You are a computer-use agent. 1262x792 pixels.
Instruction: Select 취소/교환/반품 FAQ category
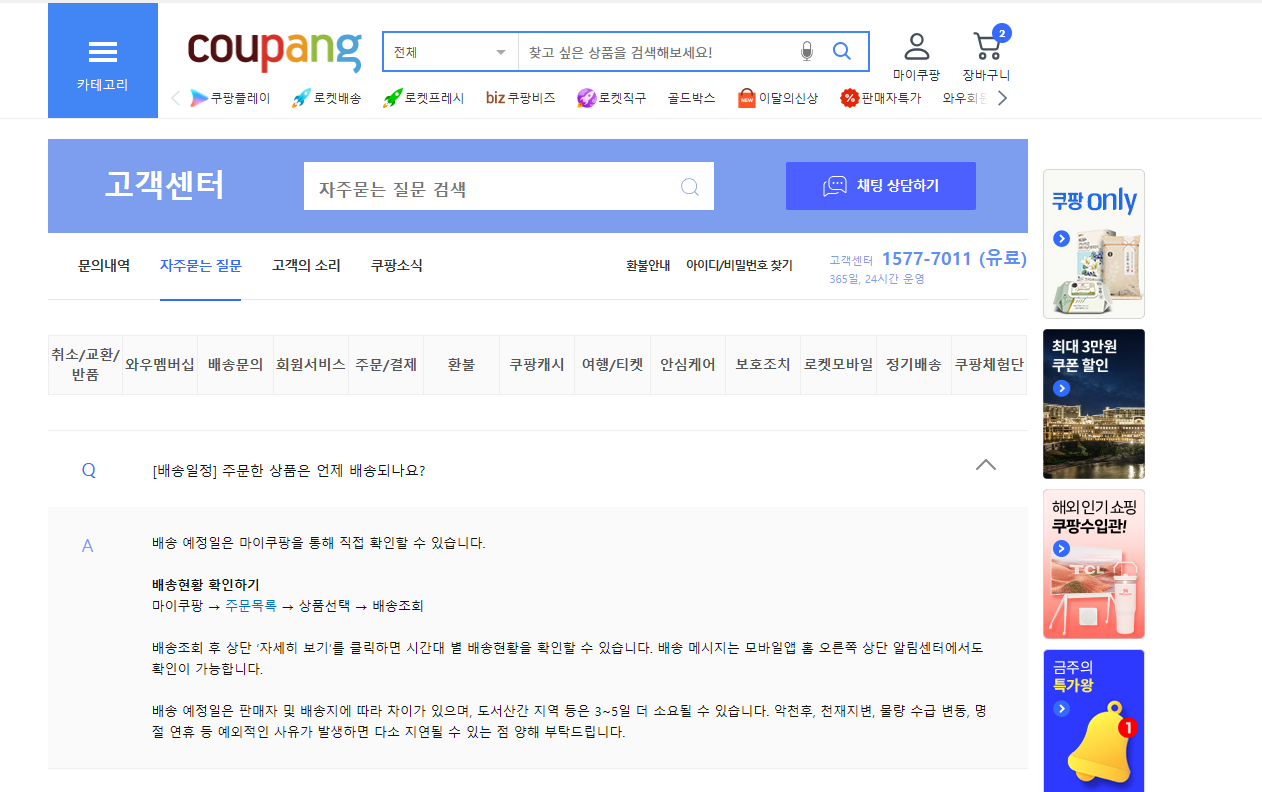click(85, 365)
